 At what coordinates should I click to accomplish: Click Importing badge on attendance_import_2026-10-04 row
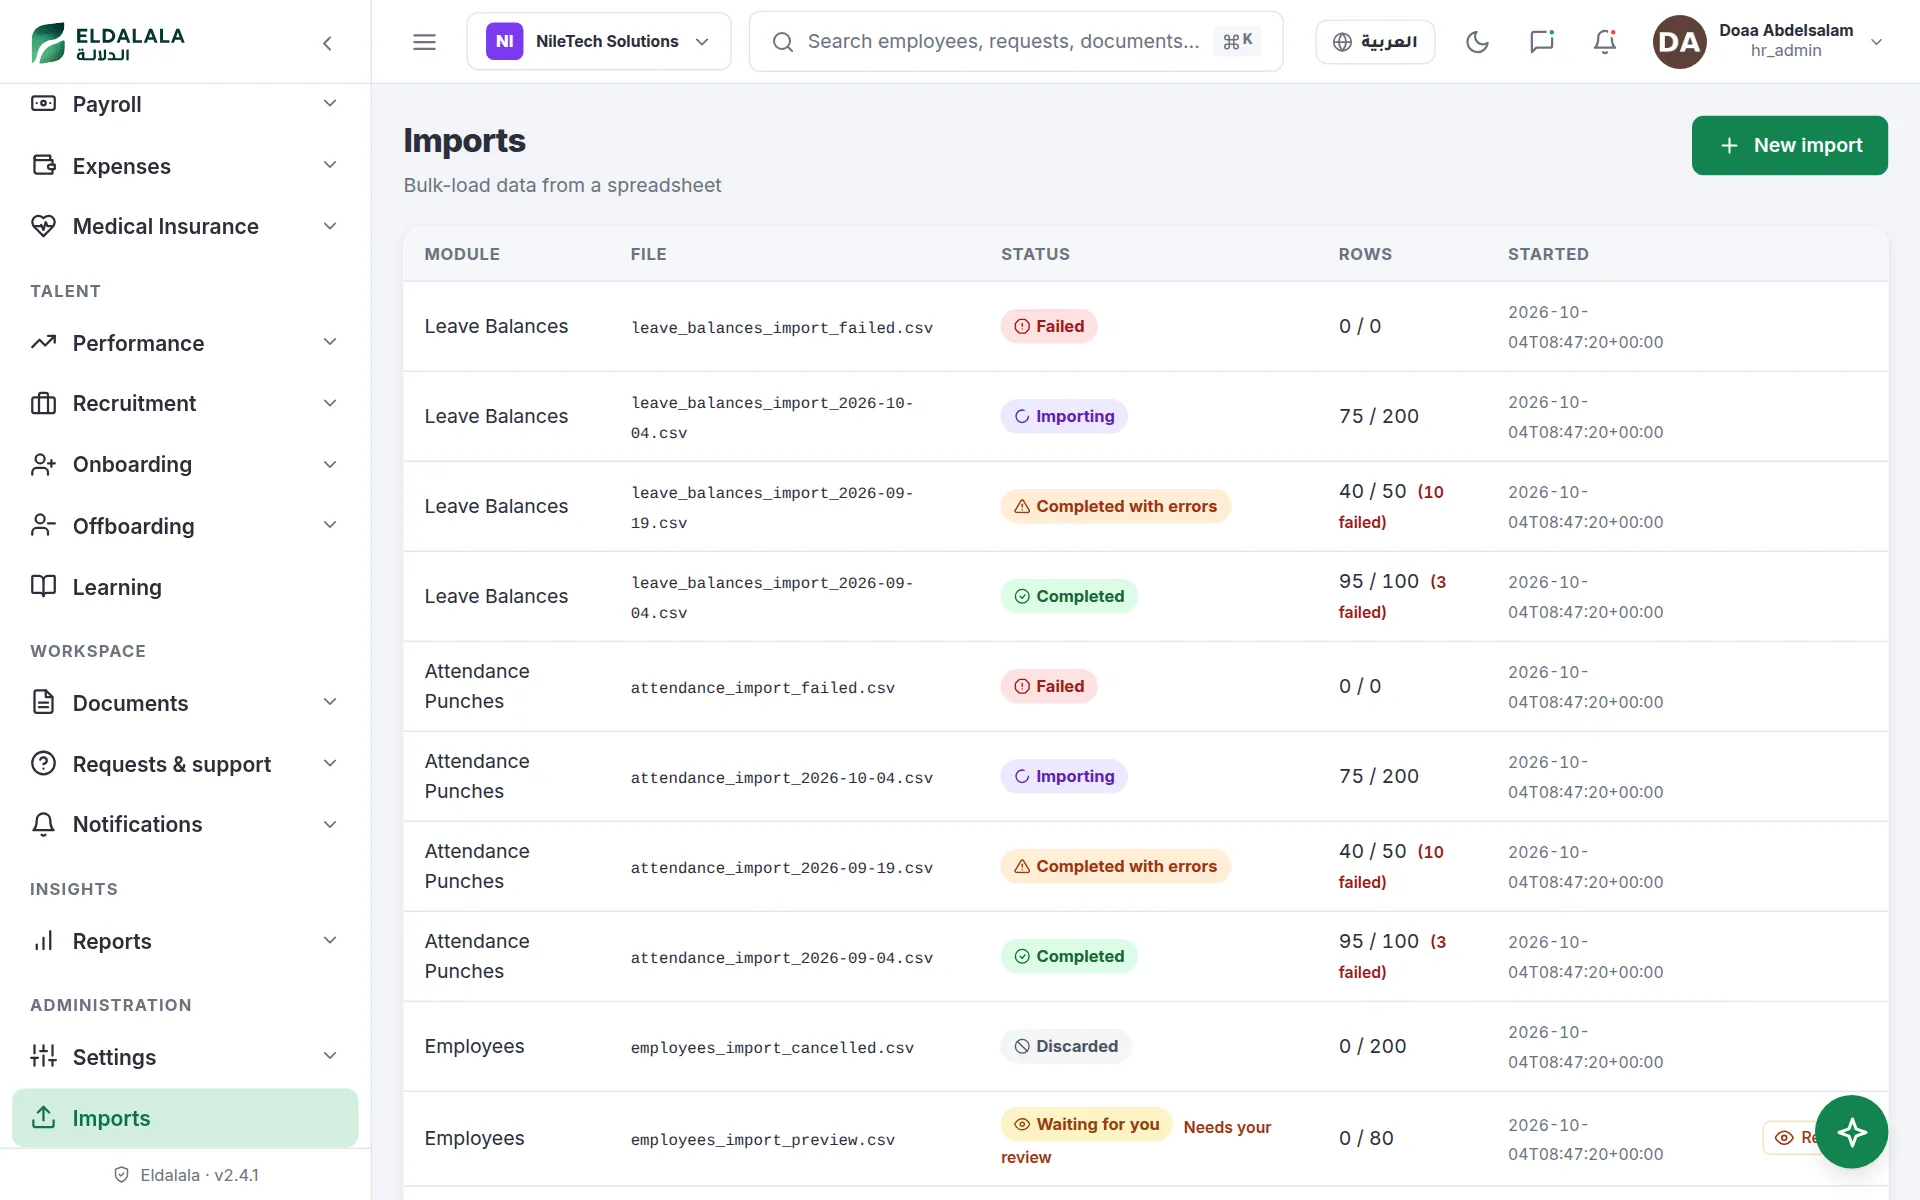tap(1064, 776)
